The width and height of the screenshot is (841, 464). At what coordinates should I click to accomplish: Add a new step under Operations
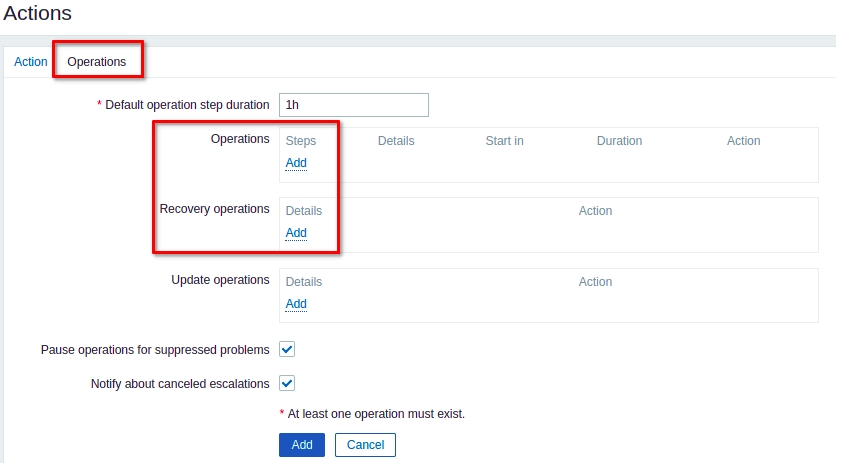click(296, 163)
